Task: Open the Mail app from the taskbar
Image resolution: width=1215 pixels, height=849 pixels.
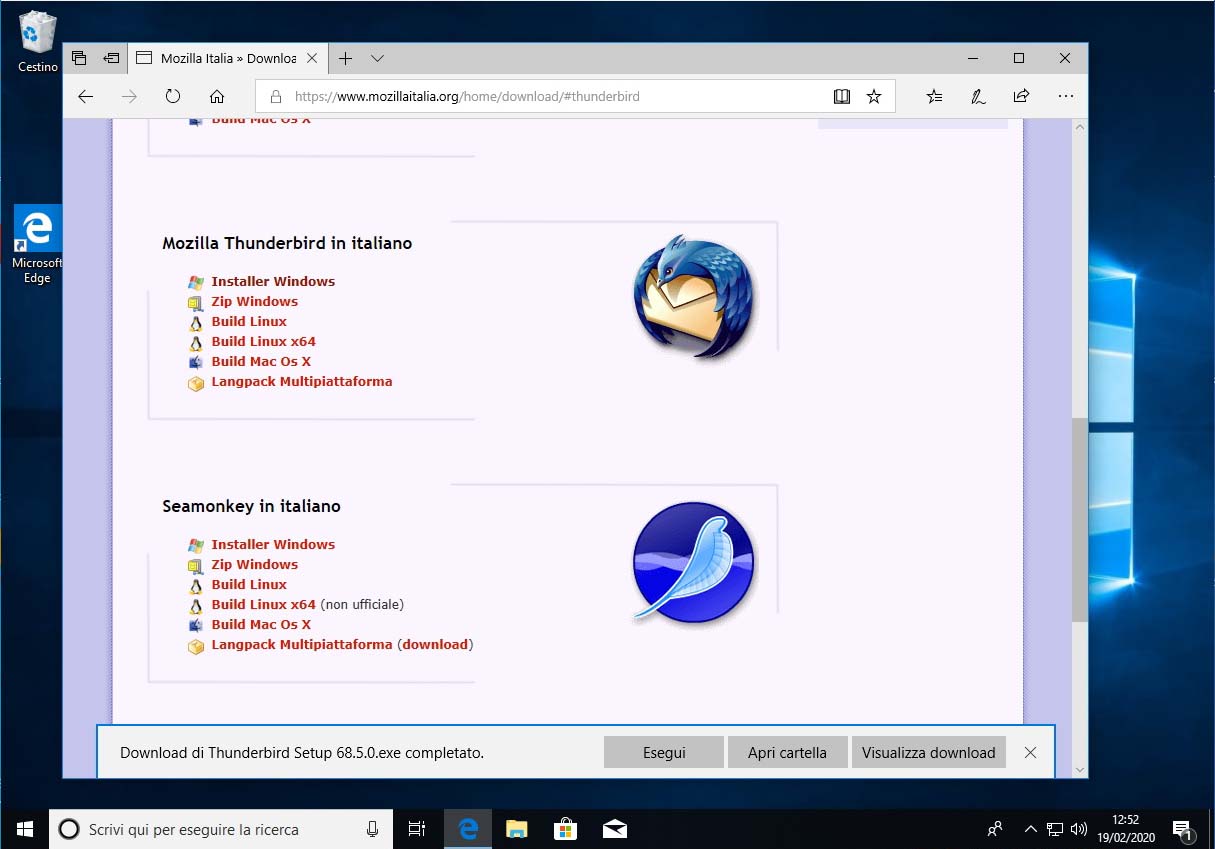Action: 615,829
